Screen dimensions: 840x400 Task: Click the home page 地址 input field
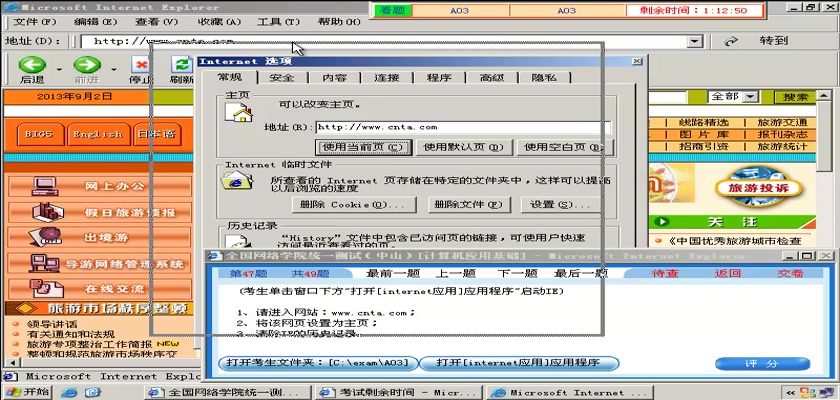pos(463,127)
